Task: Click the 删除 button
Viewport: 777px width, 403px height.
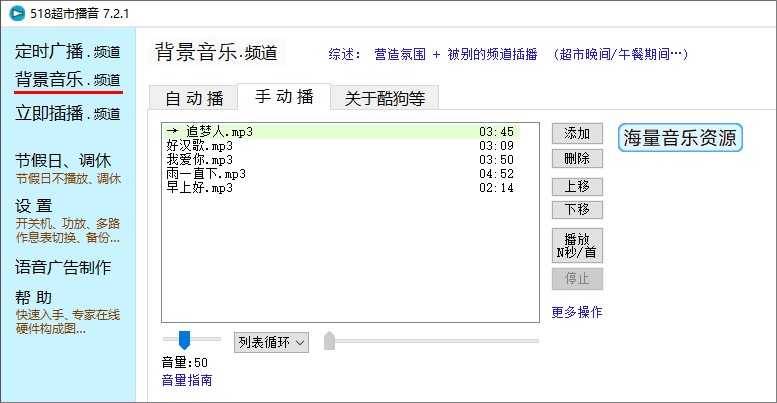Action: click(x=577, y=158)
